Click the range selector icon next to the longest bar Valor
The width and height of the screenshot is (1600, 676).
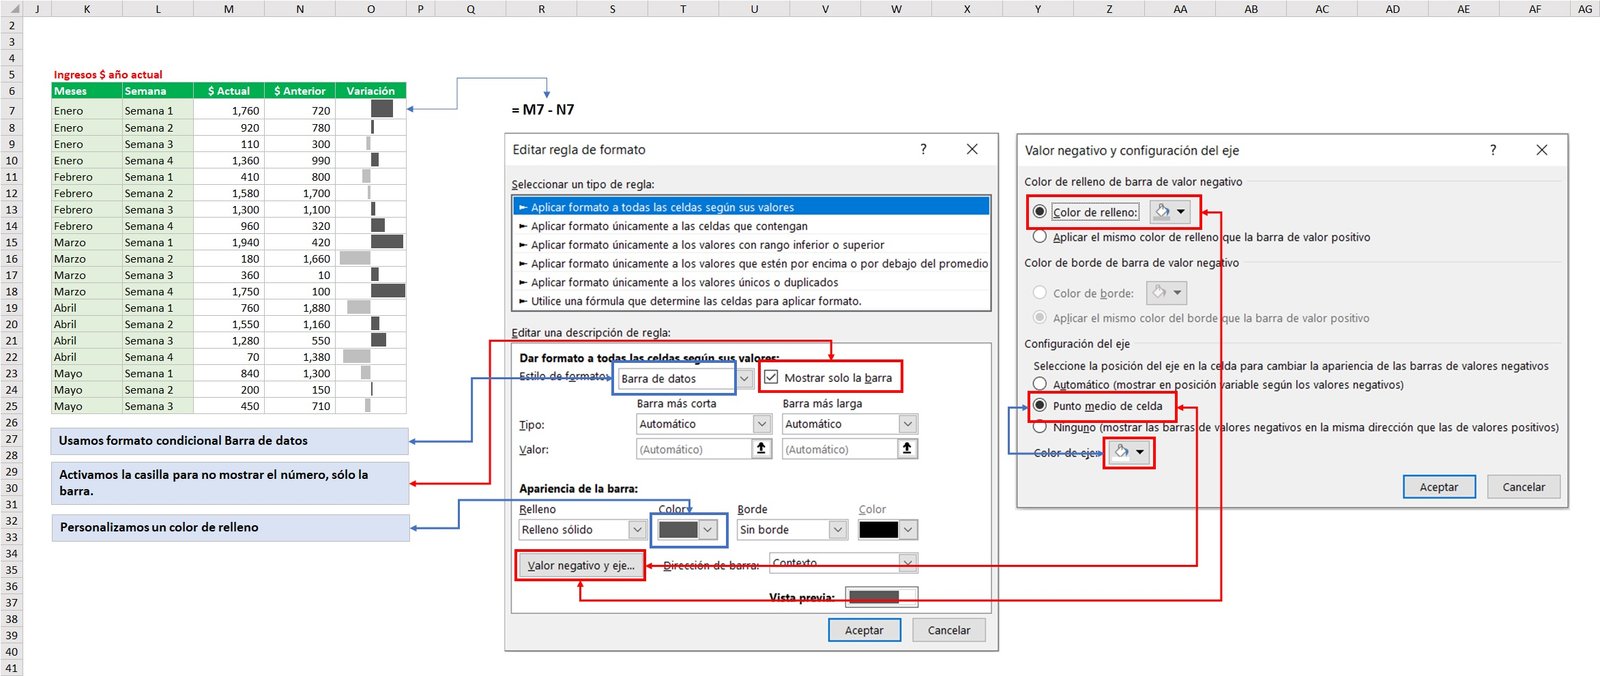pyautogui.click(x=907, y=449)
